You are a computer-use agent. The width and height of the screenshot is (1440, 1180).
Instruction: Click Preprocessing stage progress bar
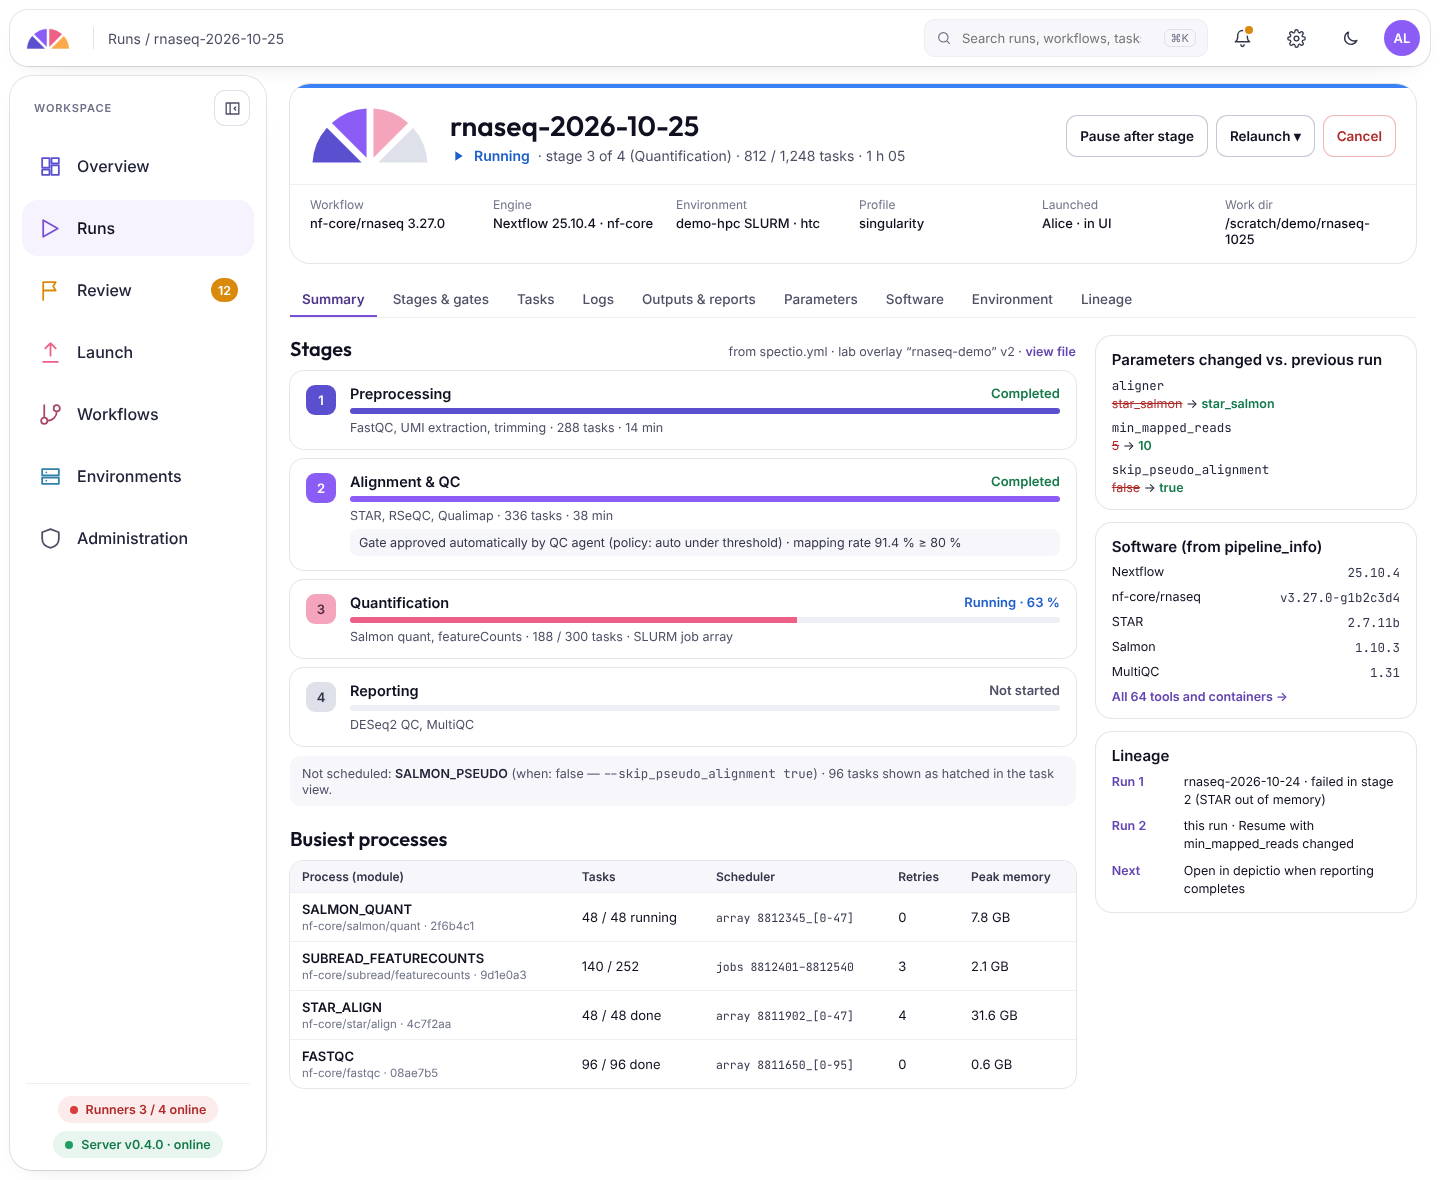point(705,411)
